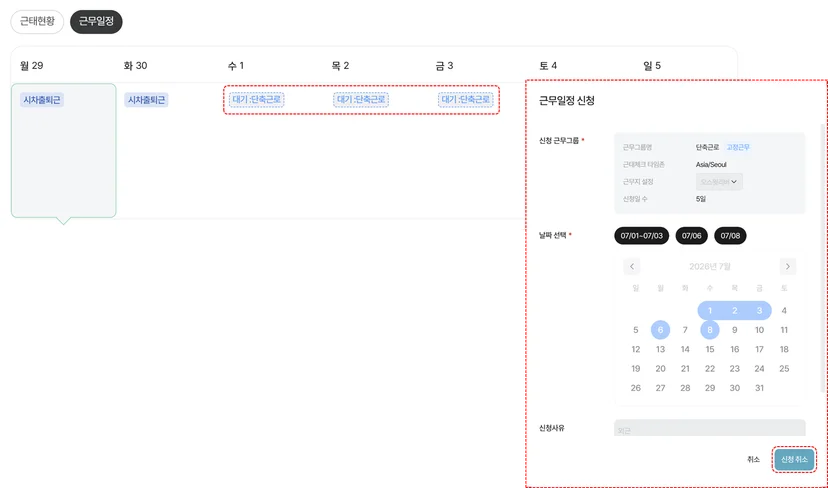
Task: Pick July 4 in the calendar
Action: point(784,311)
